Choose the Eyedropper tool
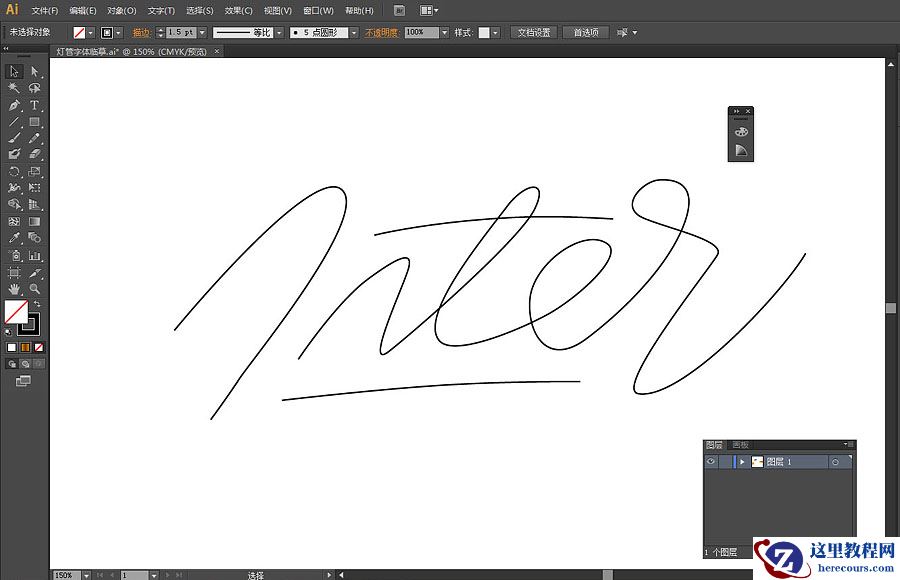This screenshot has height=580, width=900. [x=14, y=238]
